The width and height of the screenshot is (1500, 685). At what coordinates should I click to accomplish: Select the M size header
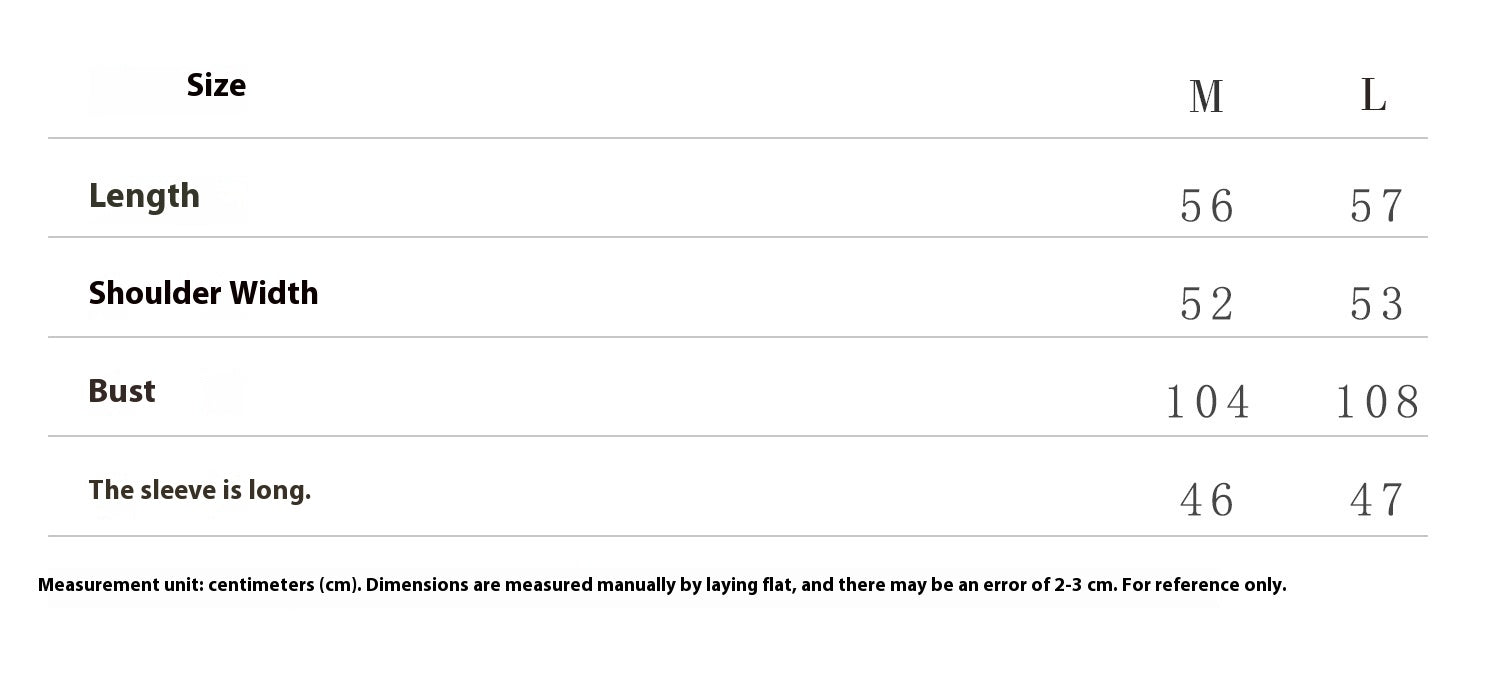click(1206, 97)
